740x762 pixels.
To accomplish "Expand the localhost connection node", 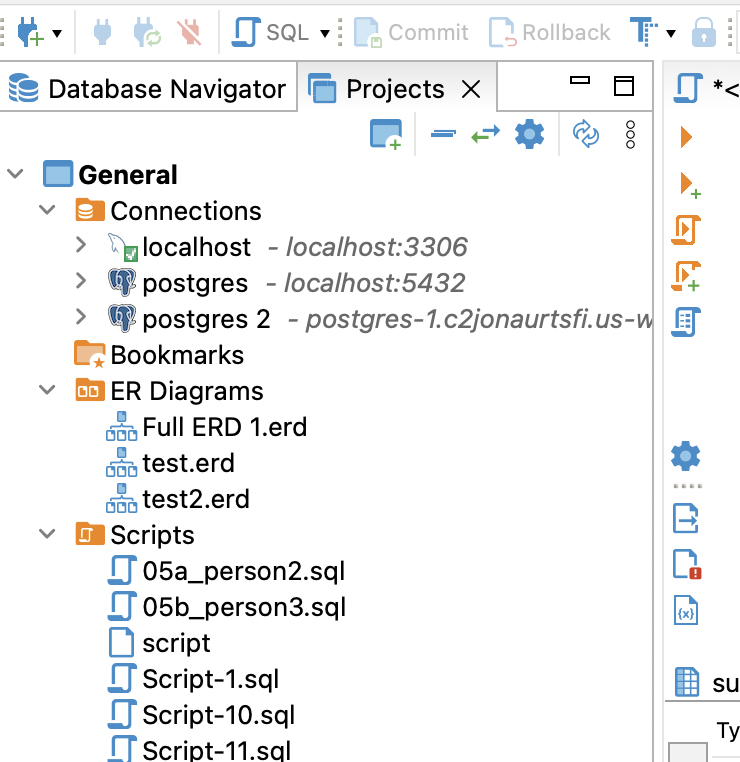I will click(x=82, y=247).
